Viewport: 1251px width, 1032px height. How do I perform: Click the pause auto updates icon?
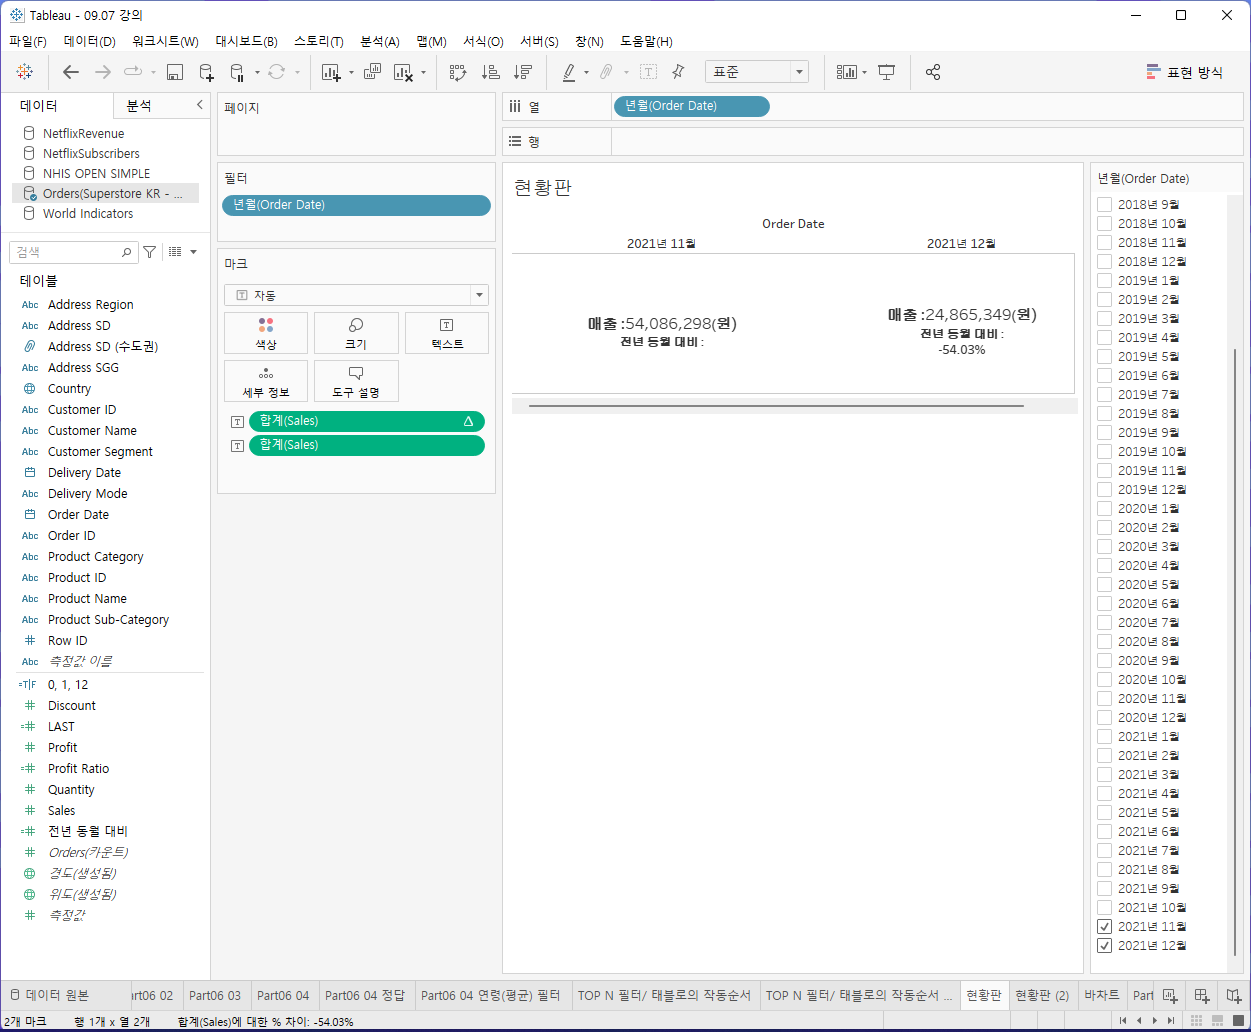(237, 72)
